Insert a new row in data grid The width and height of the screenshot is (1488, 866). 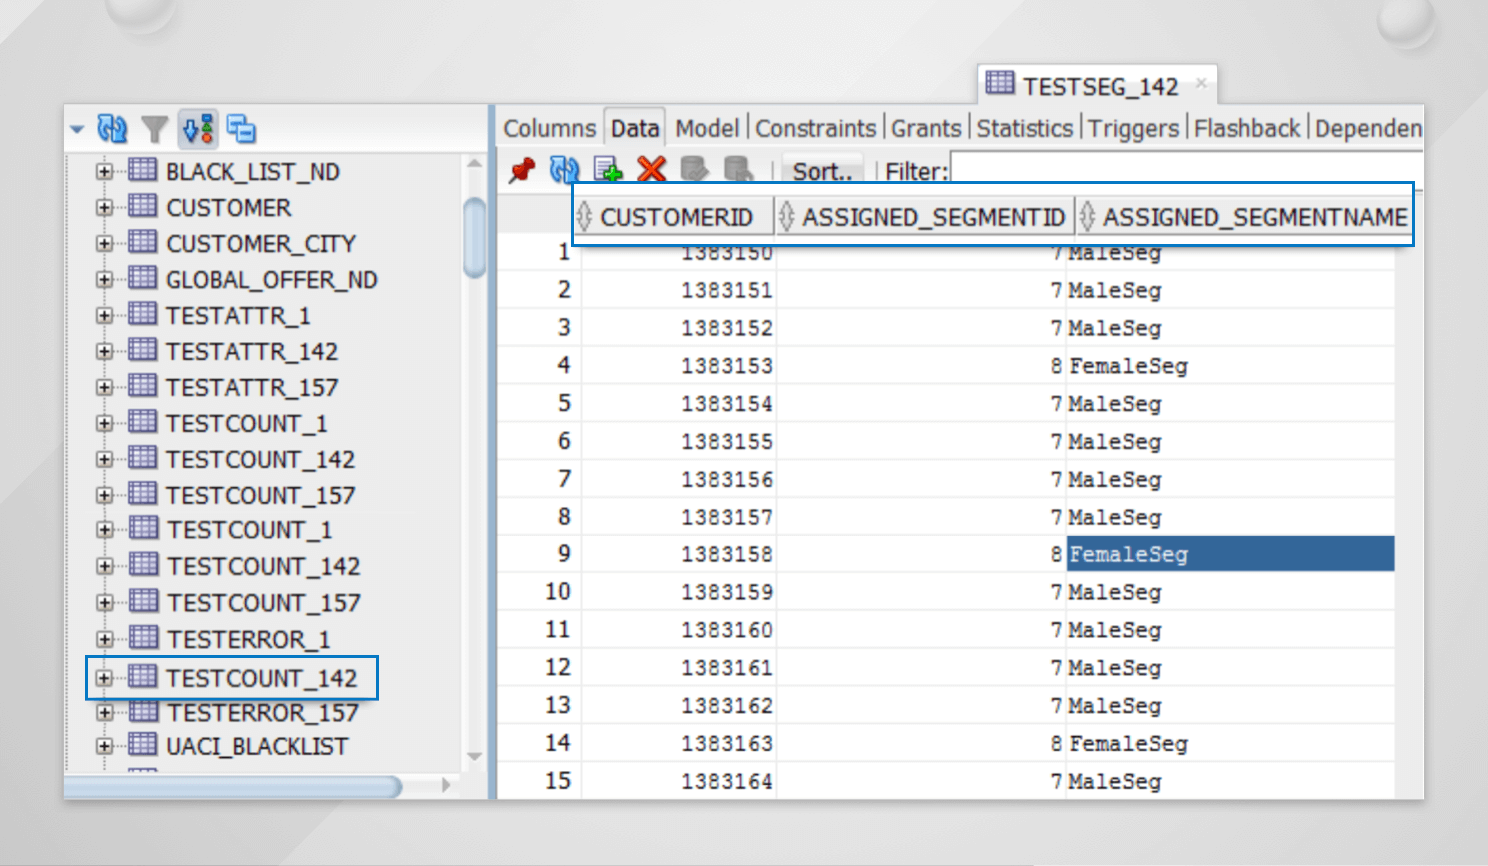[608, 170]
